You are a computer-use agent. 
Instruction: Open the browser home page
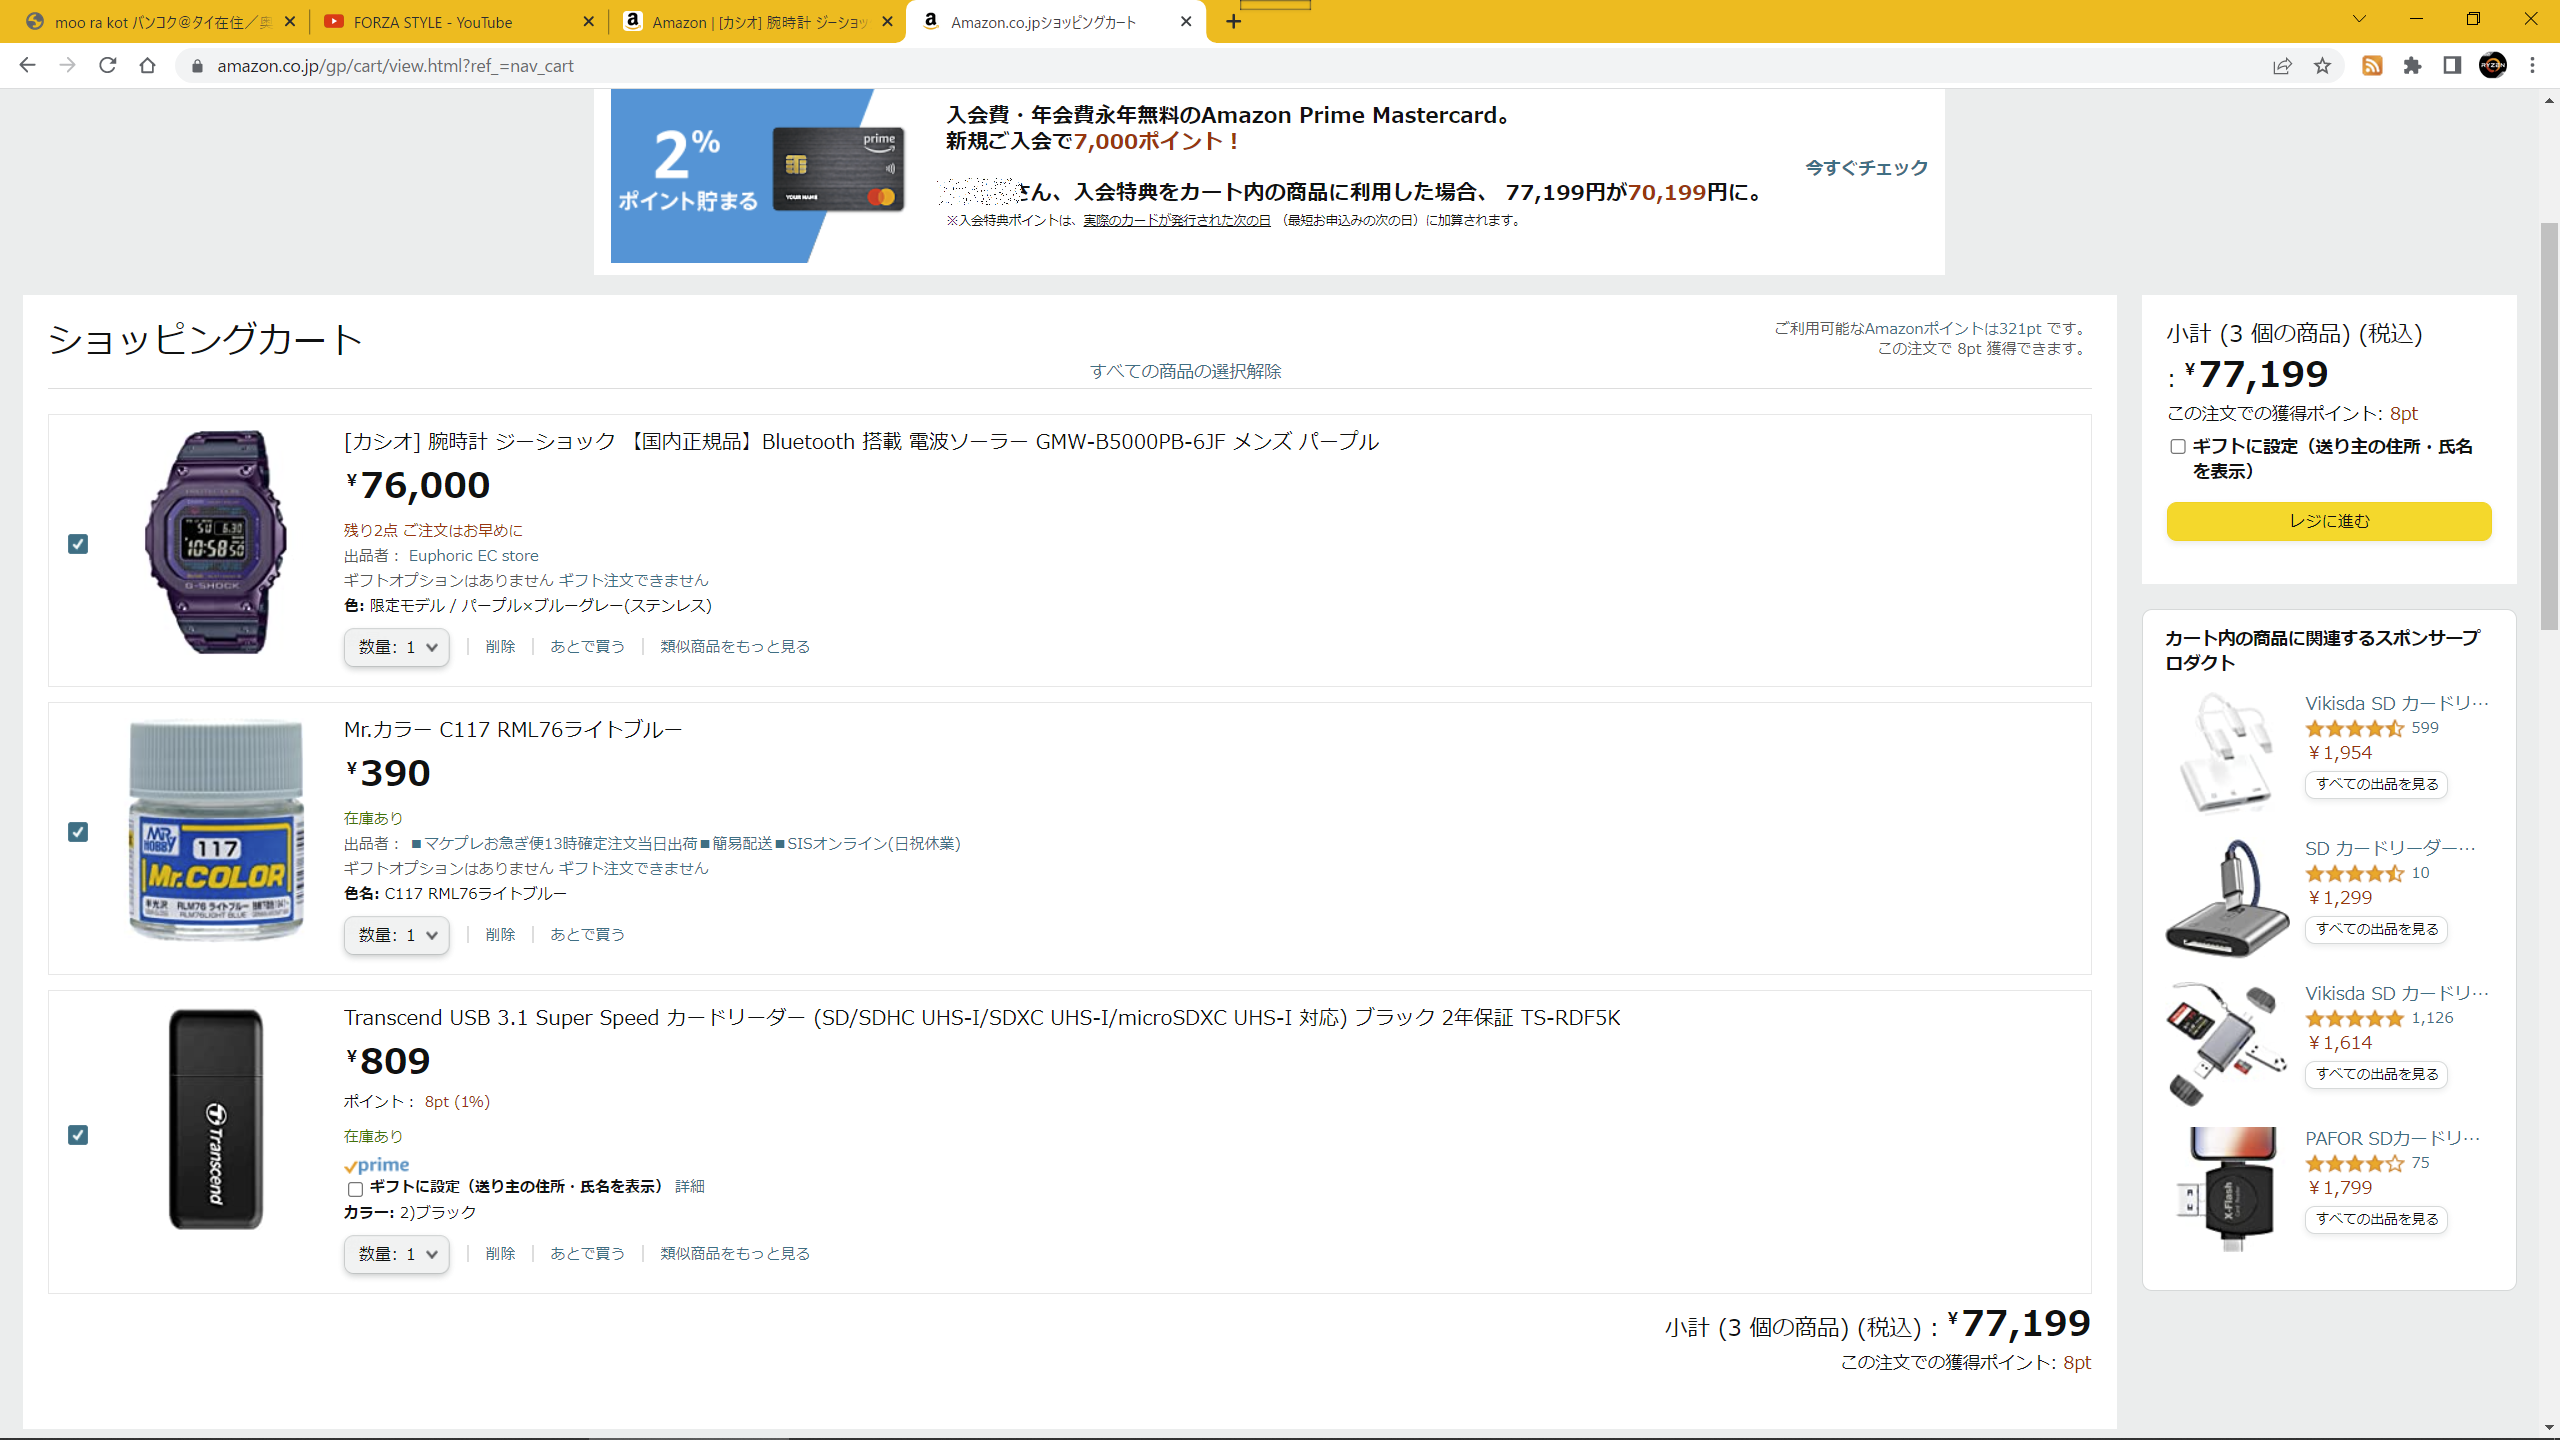(x=147, y=66)
